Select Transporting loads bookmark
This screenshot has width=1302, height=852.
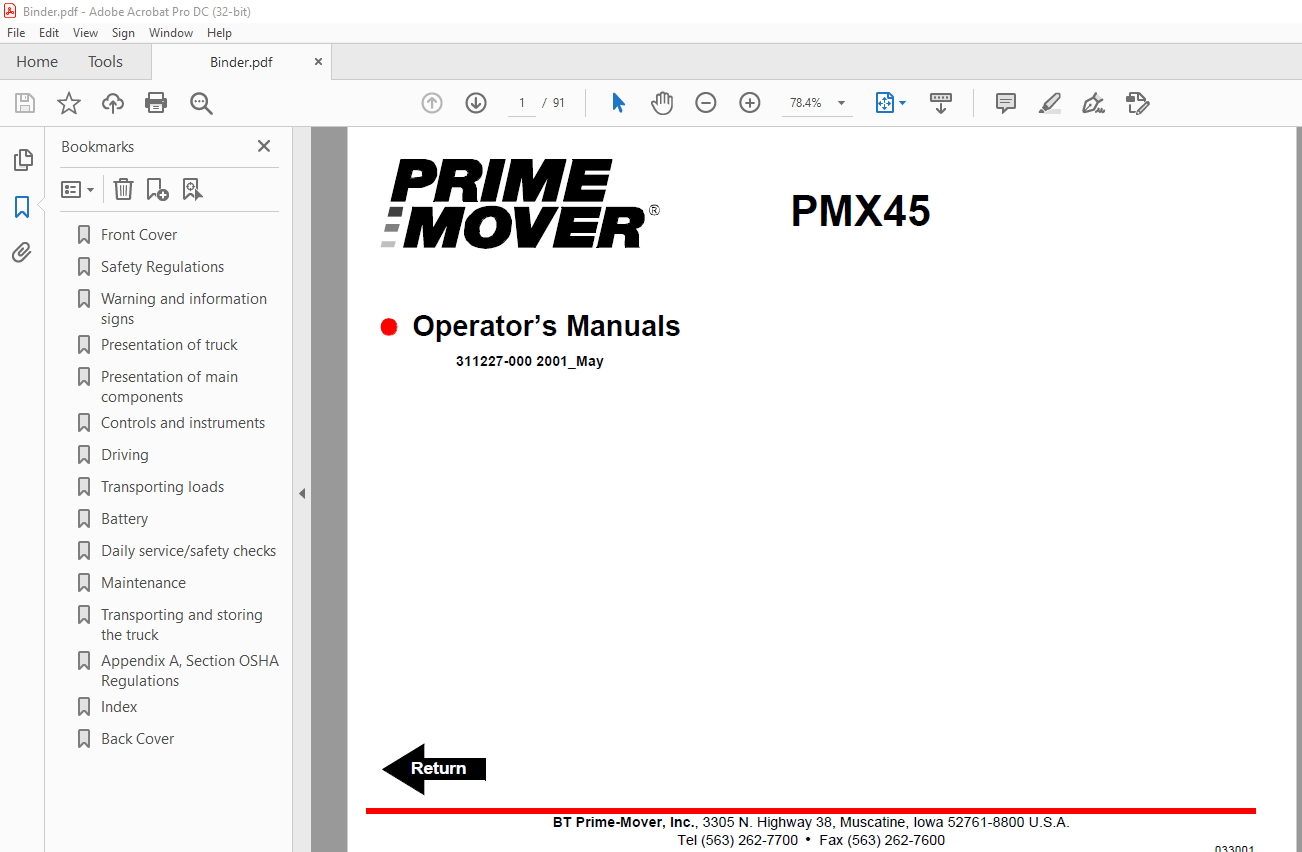[x=162, y=487]
